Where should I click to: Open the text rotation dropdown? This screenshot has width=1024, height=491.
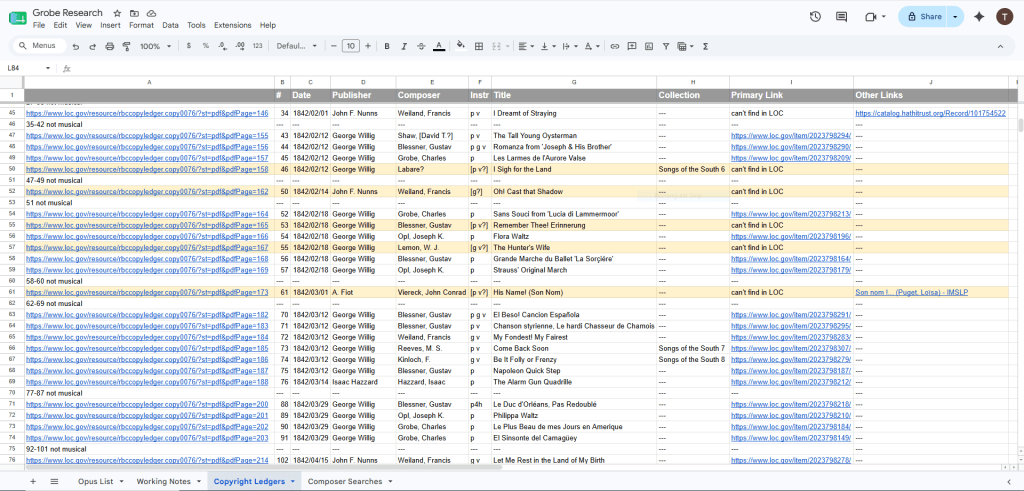point(592,46)
